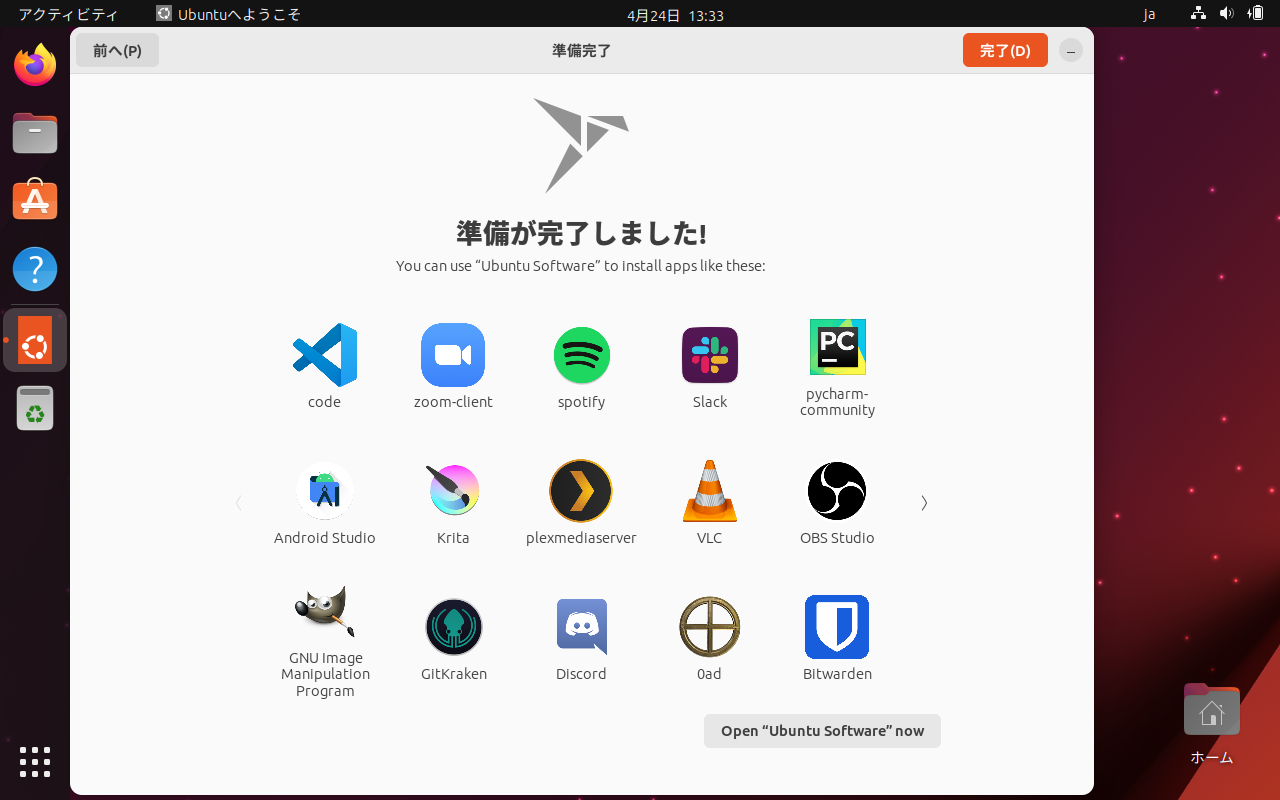Click the Bitwarden label text
Viewport: 1280px width, 800px height.
coord(837,674)
